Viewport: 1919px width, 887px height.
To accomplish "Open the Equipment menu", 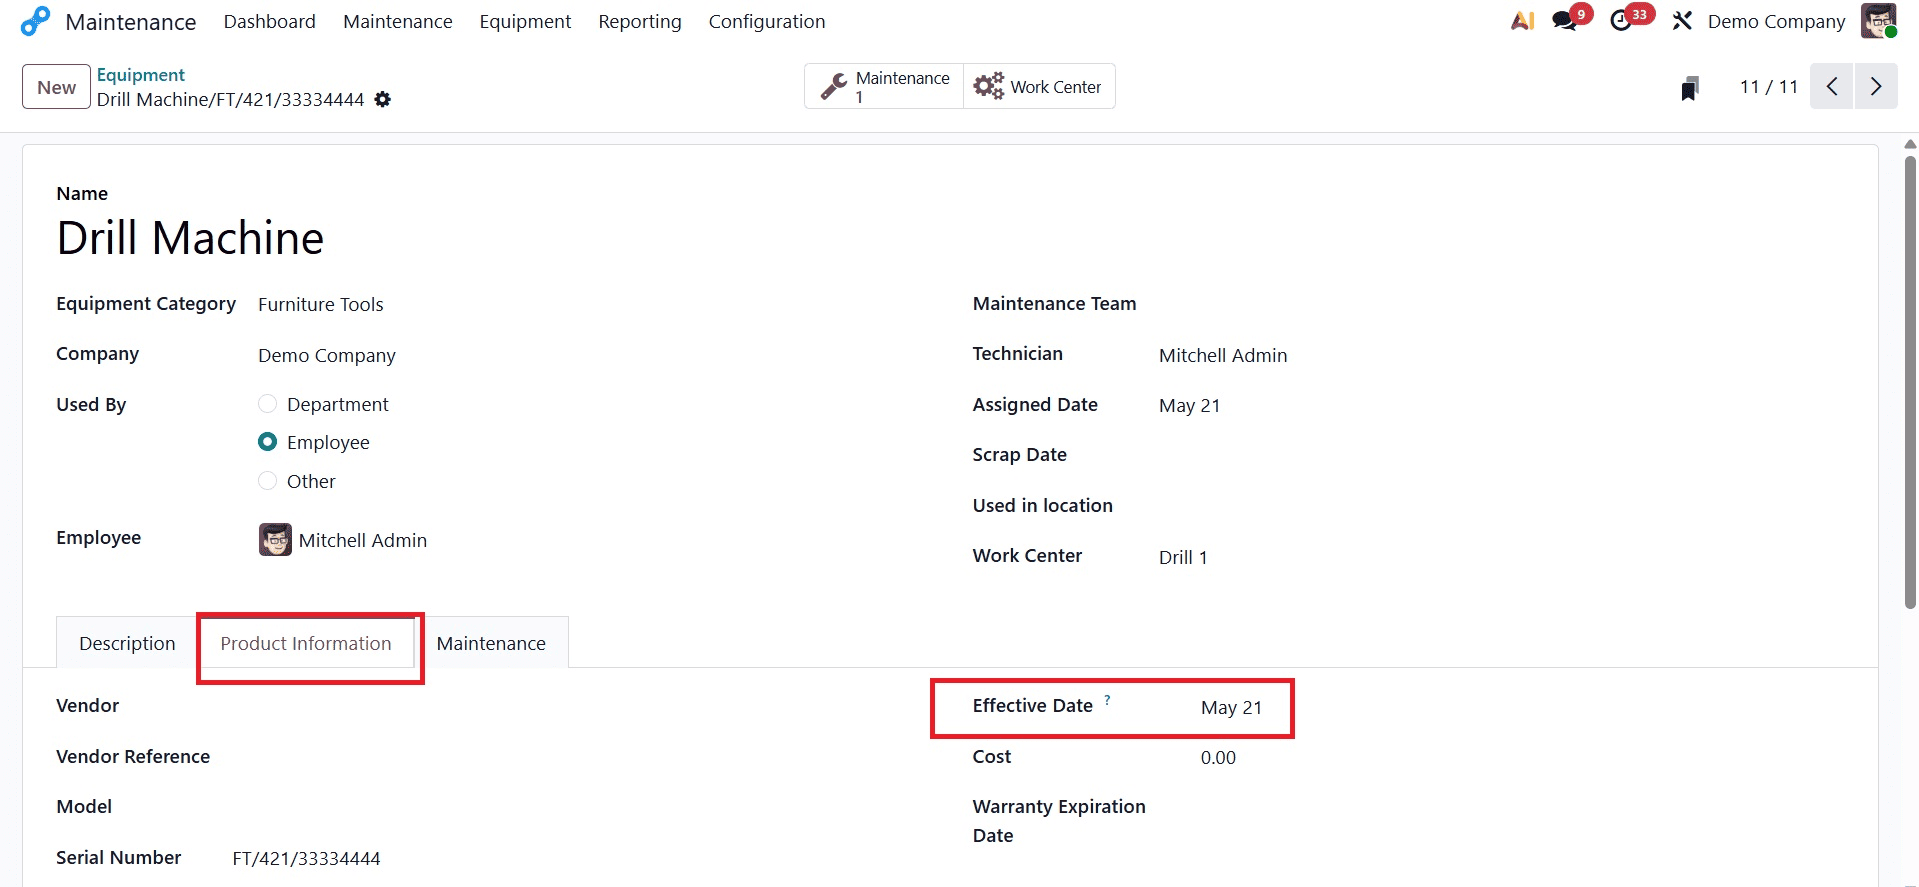I will click(x=525, y=21).
